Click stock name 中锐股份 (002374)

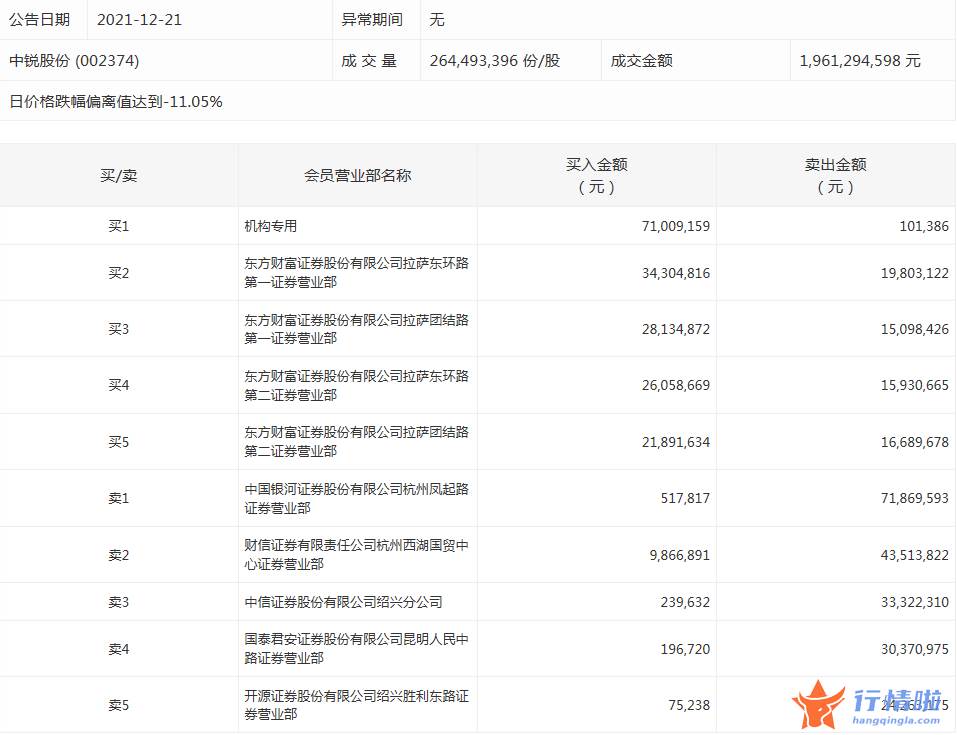74,60
